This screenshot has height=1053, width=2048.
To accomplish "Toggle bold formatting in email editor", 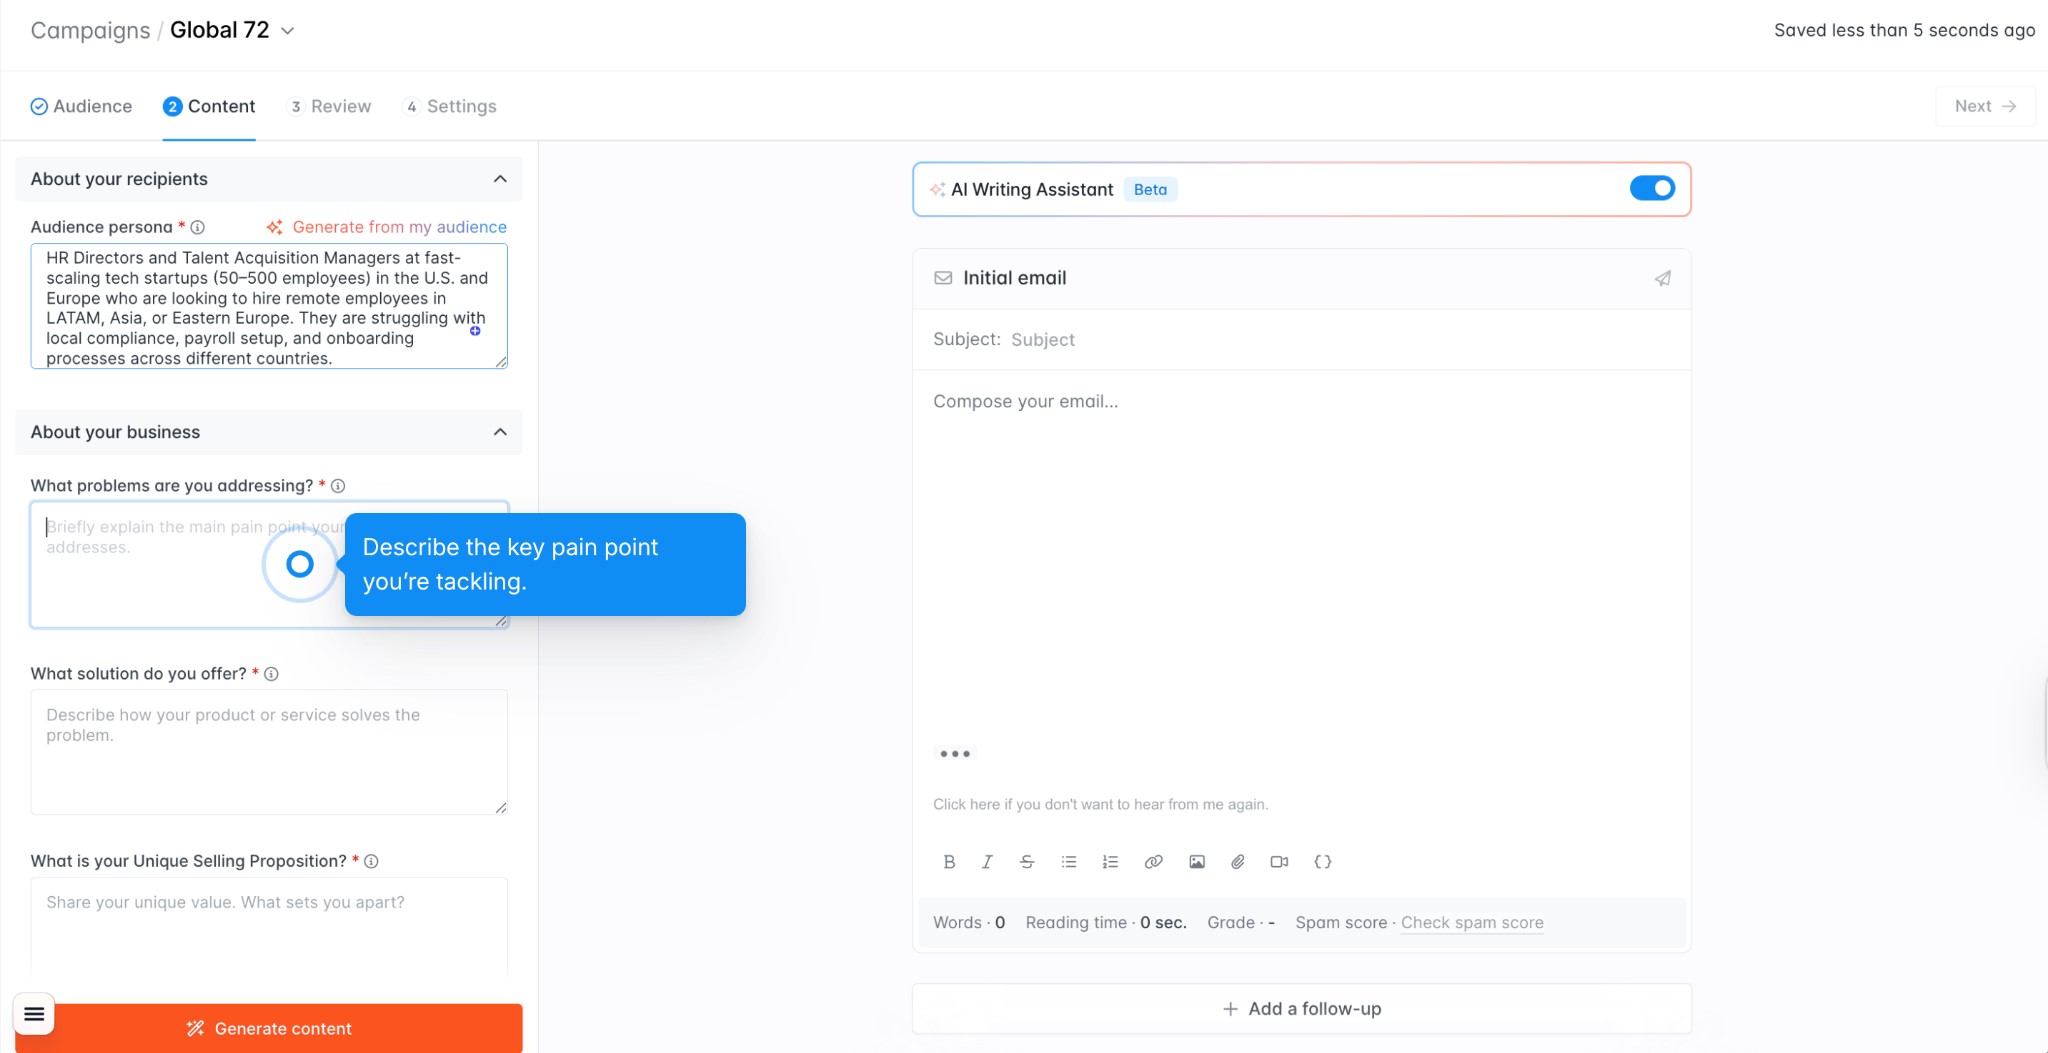I will coord(949,862).
